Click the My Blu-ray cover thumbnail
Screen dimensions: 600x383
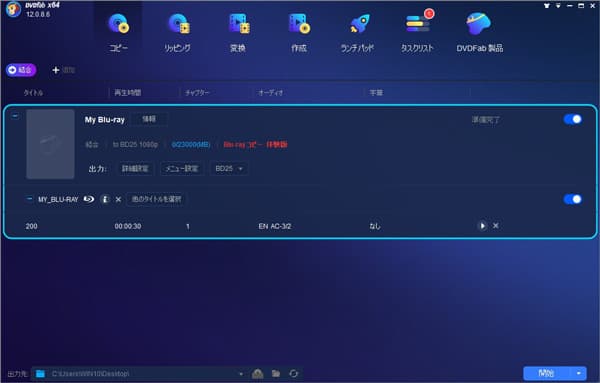click(x=50, y=144)
